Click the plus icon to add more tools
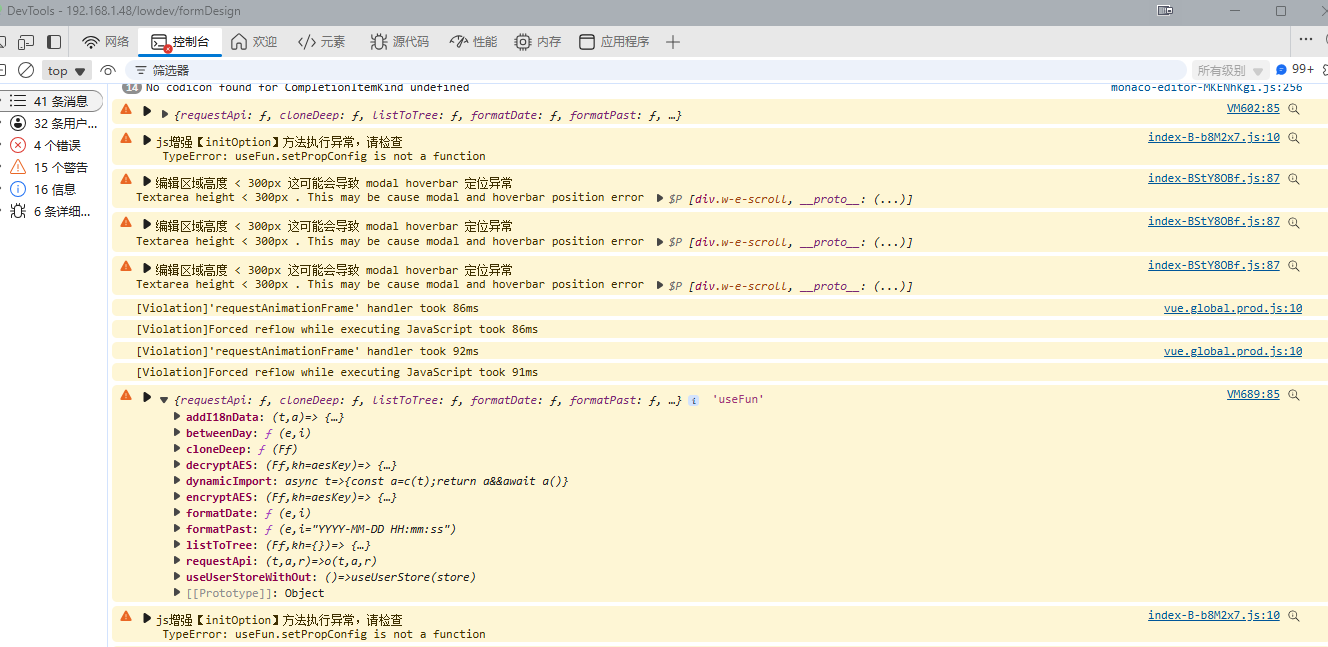 (x=673, y=42)
